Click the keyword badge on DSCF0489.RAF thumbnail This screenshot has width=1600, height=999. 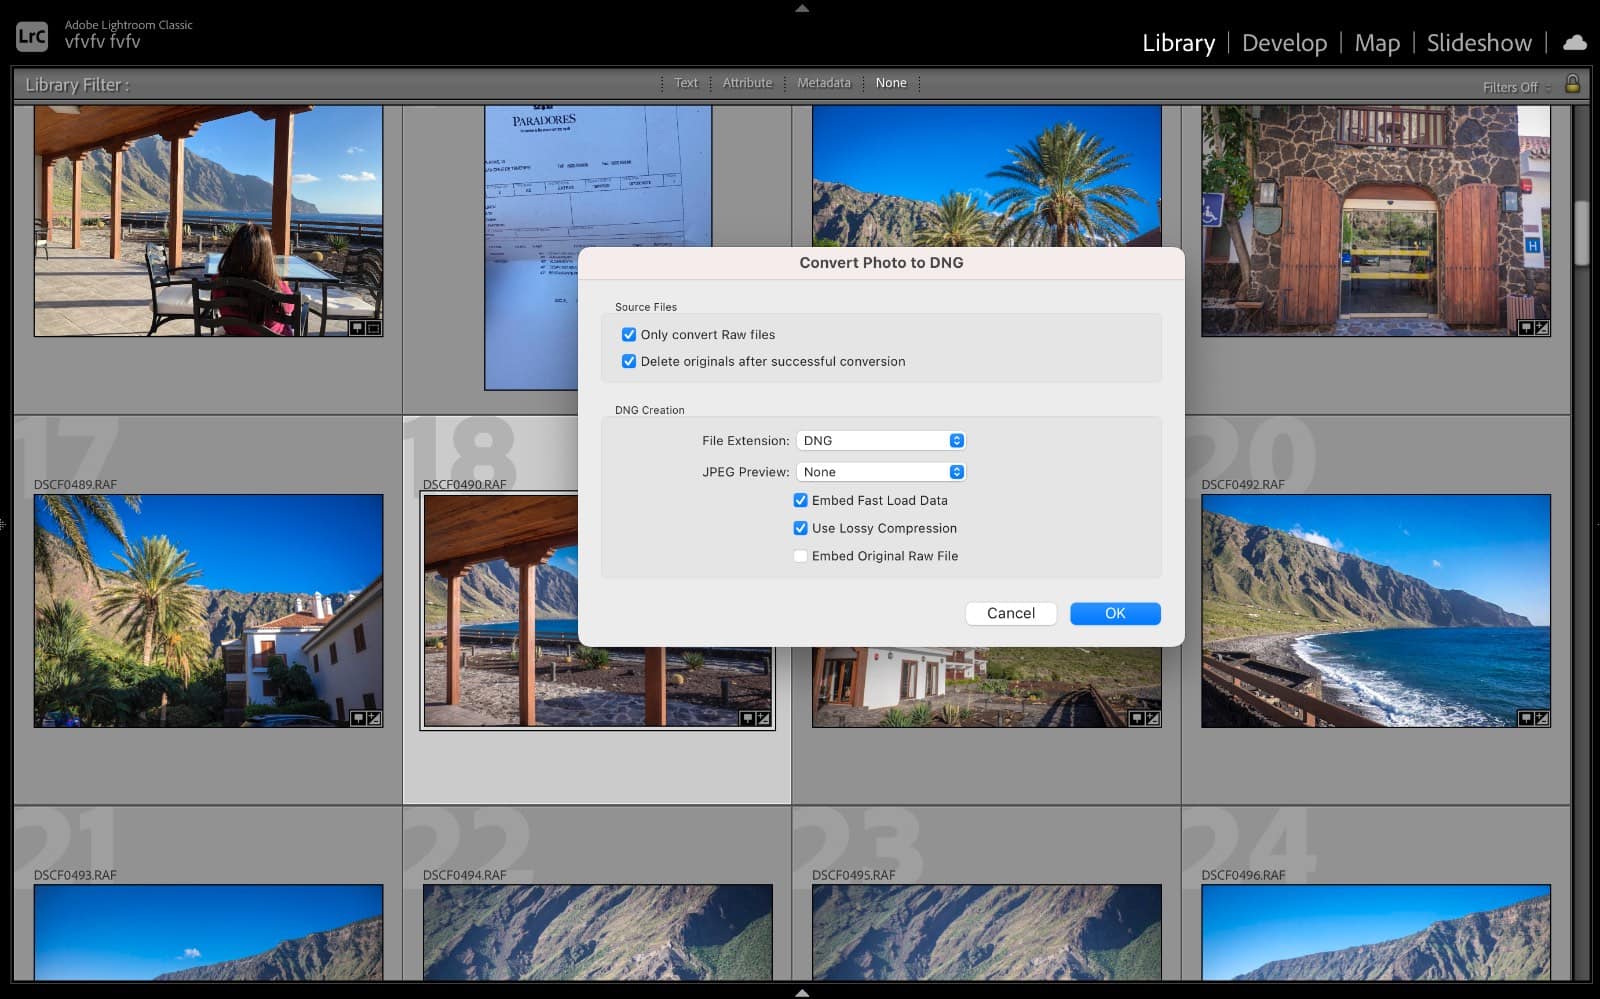tap(358, 718)
